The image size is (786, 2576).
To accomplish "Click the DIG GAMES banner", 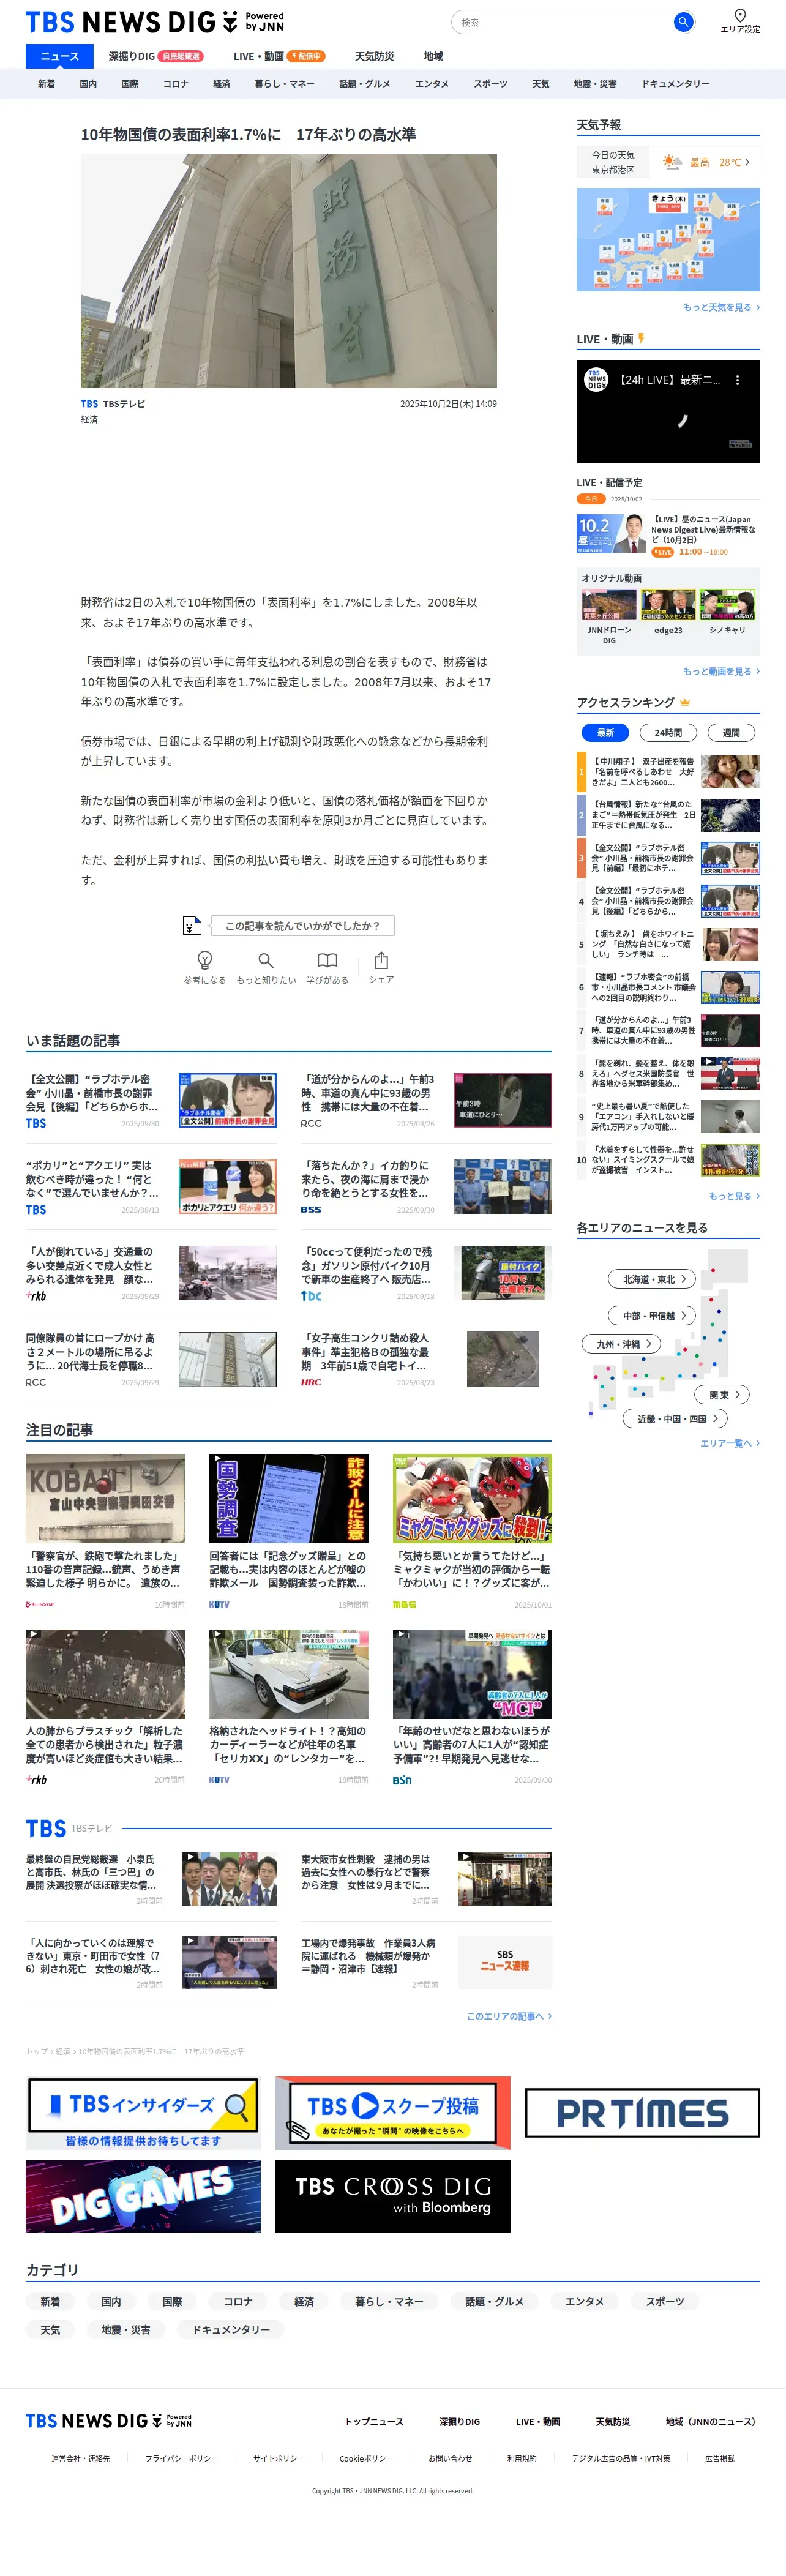I will tap(143, 2196).
